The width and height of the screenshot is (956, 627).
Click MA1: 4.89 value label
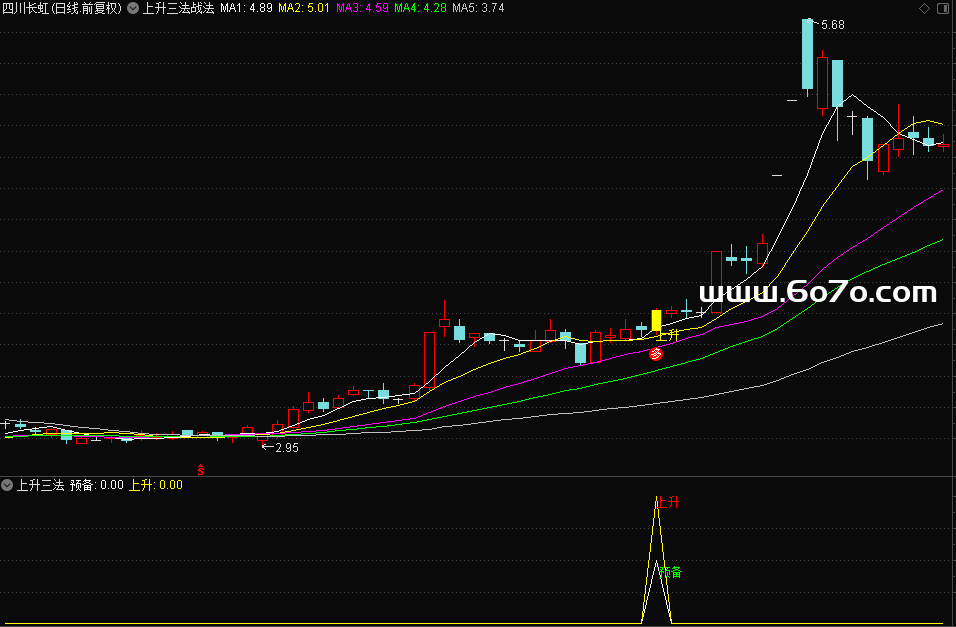click(x=246, y=8)
